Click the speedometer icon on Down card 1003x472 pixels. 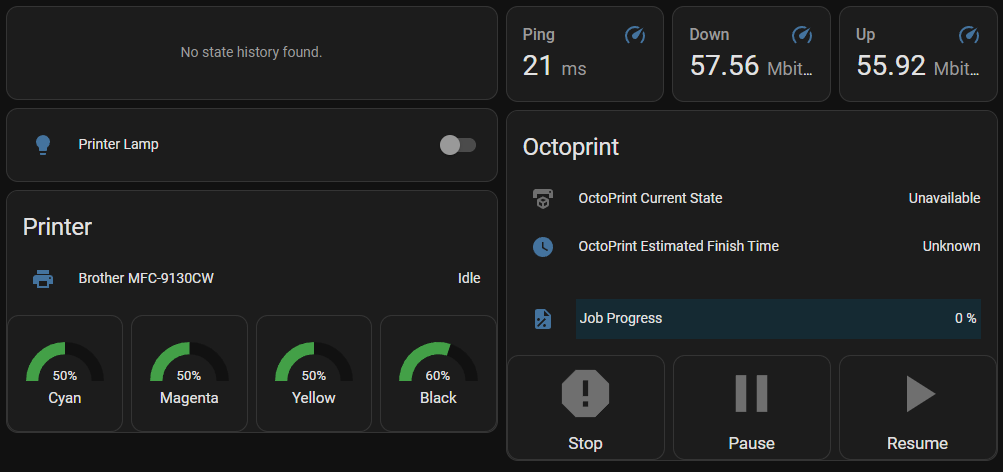pos(801,35)
